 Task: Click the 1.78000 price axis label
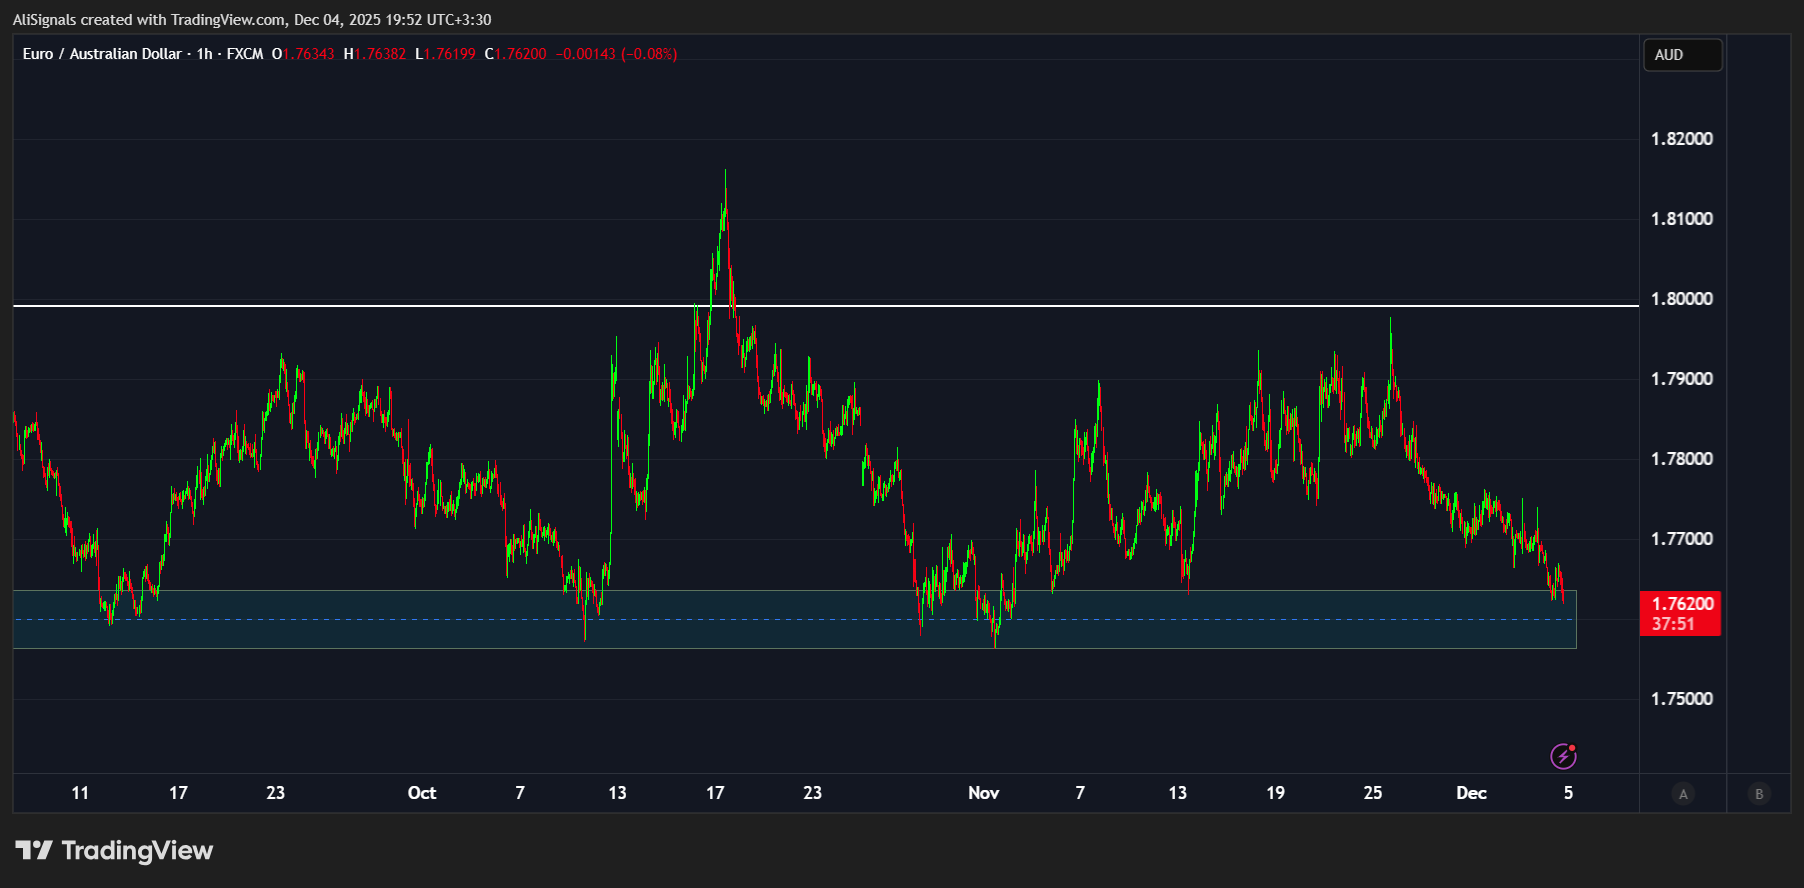(x=1682, y=459)
